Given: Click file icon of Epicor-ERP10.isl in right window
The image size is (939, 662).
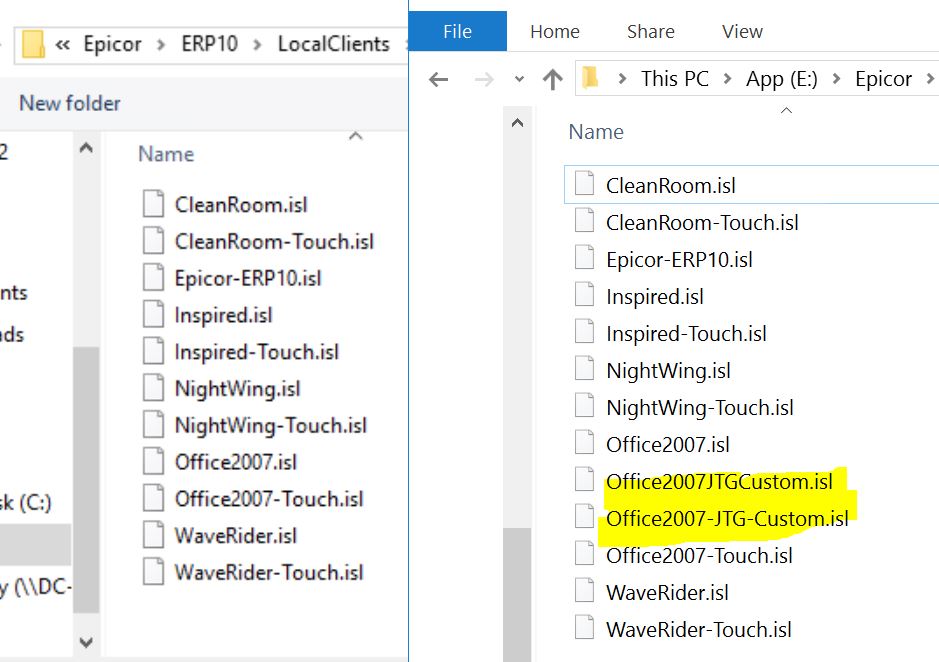Looking at the screenshot, I should pos(584,258).
